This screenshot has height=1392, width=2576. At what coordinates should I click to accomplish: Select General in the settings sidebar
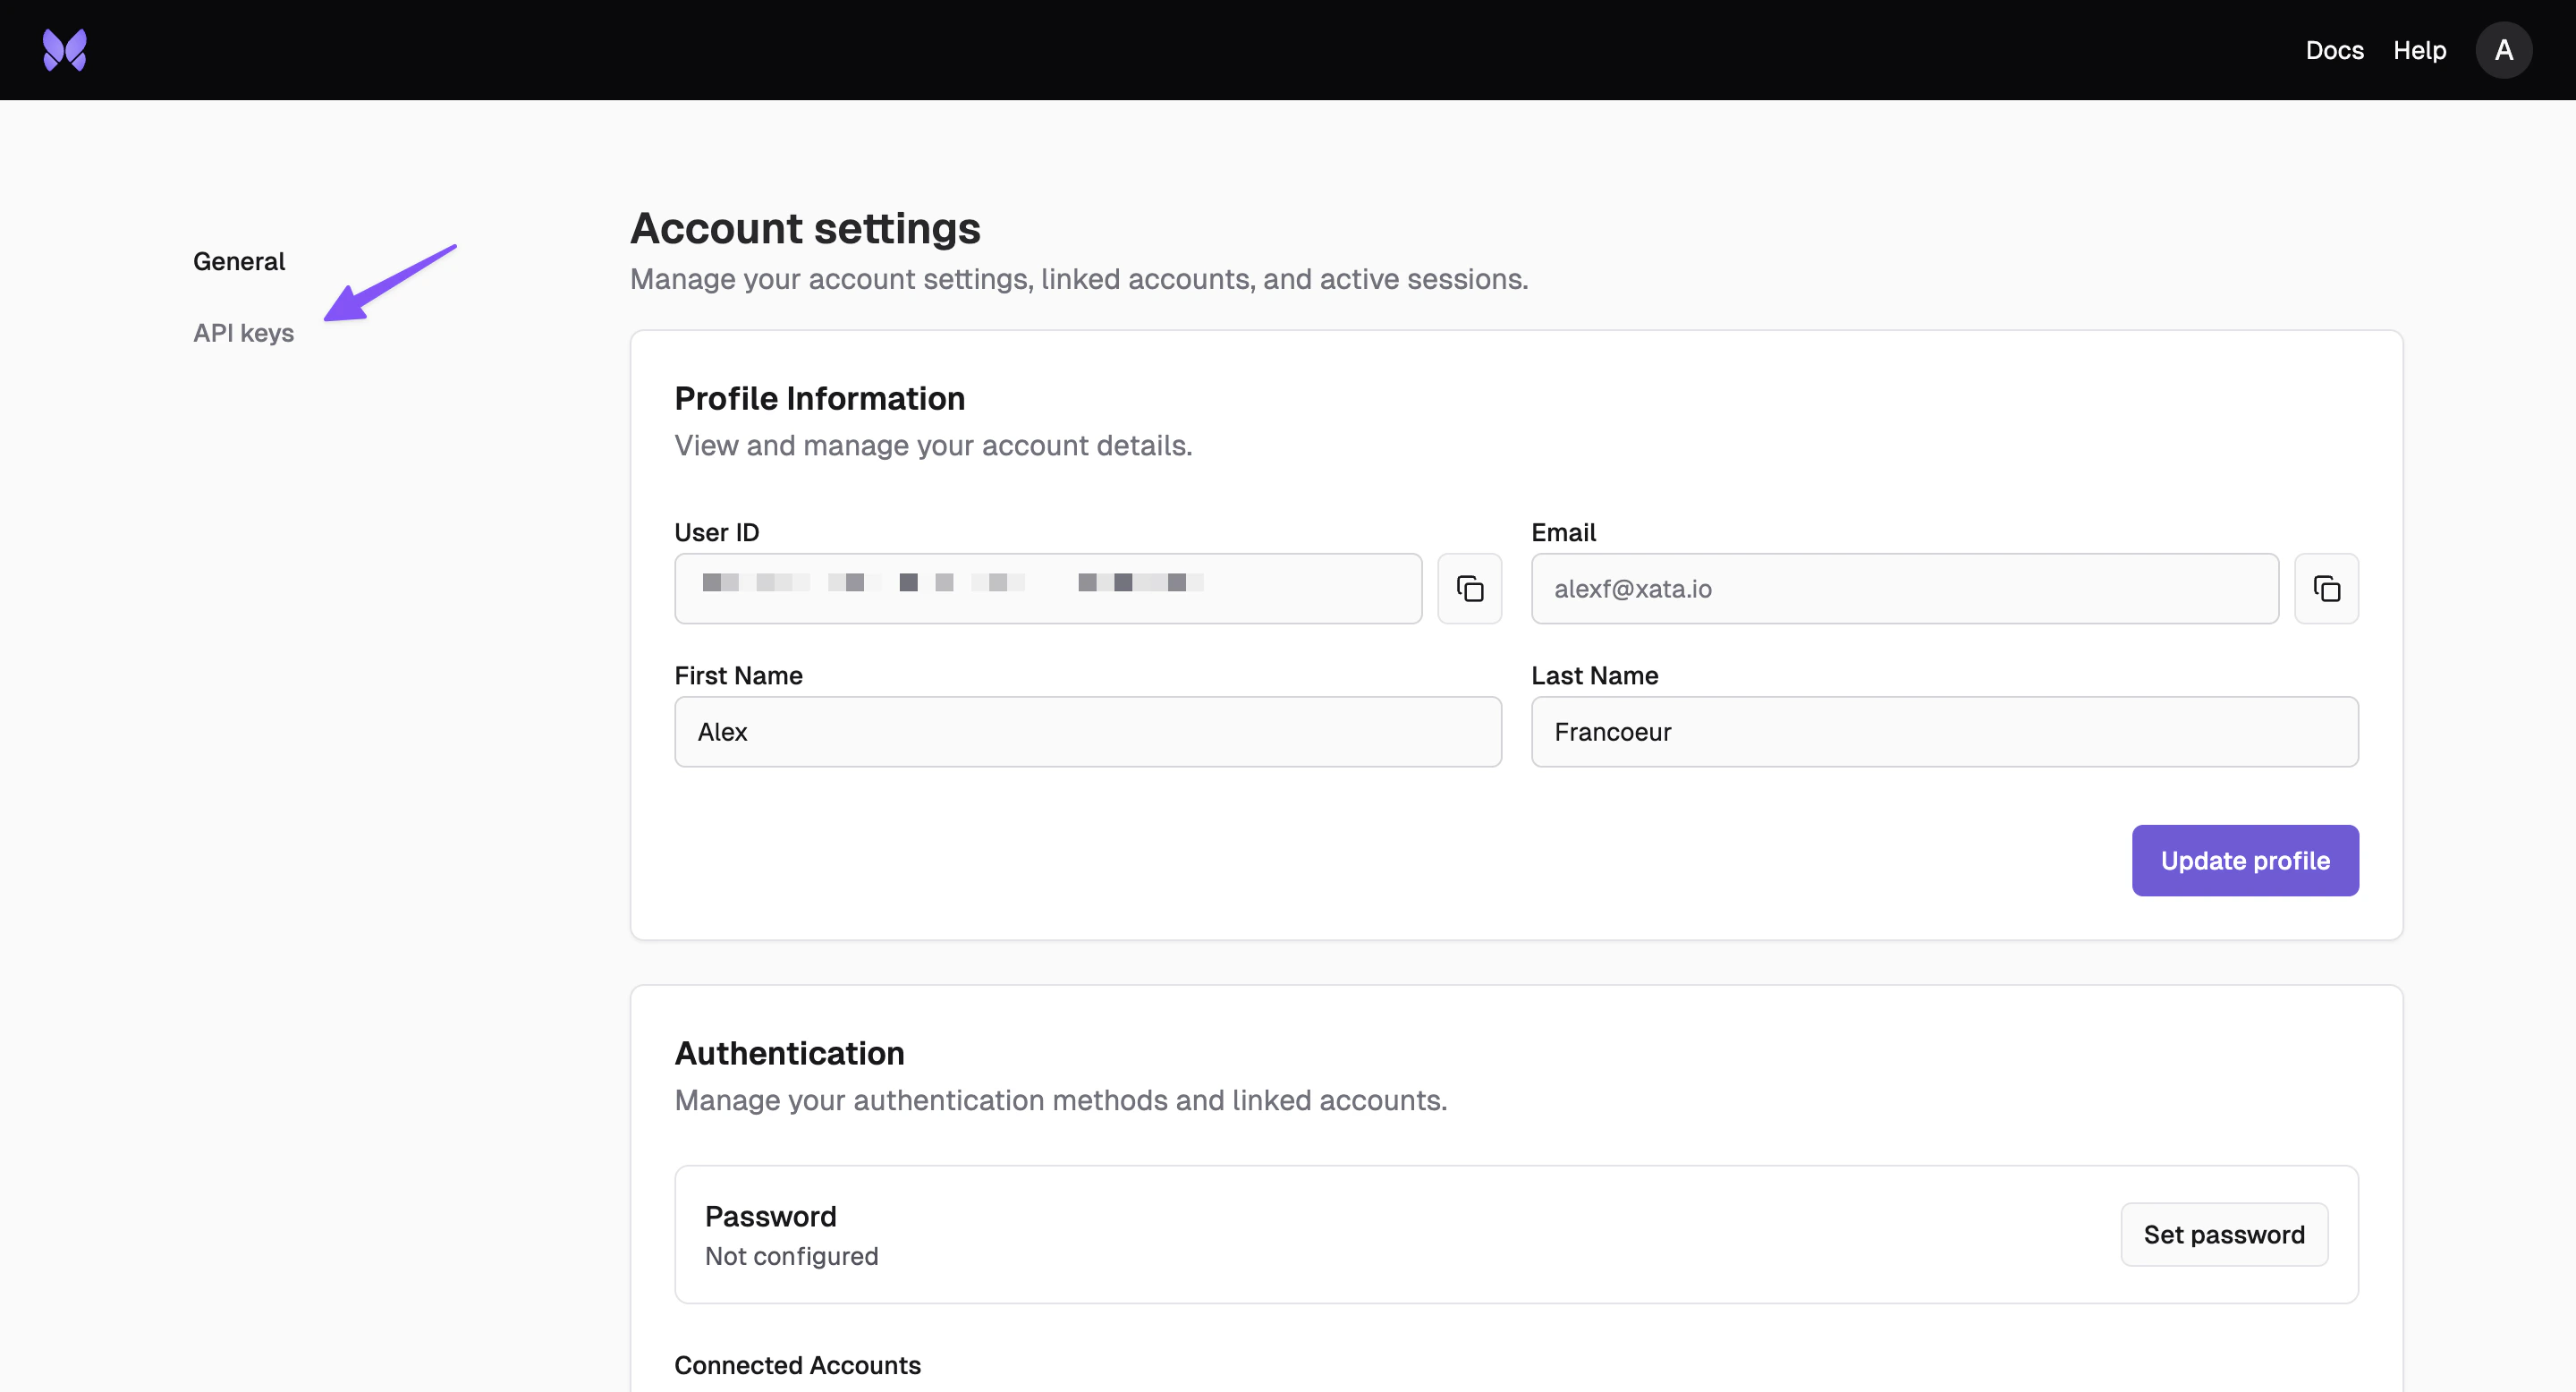[238, 261]
